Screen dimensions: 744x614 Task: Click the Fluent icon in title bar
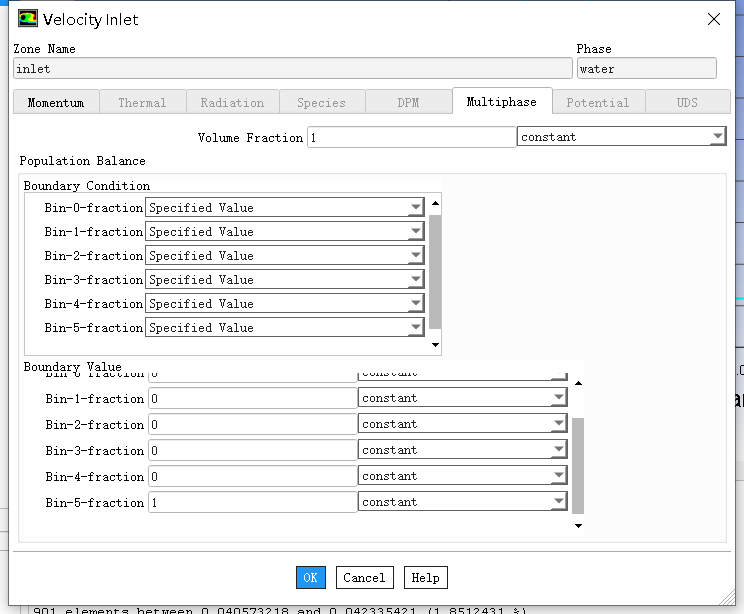click(27, 19)
